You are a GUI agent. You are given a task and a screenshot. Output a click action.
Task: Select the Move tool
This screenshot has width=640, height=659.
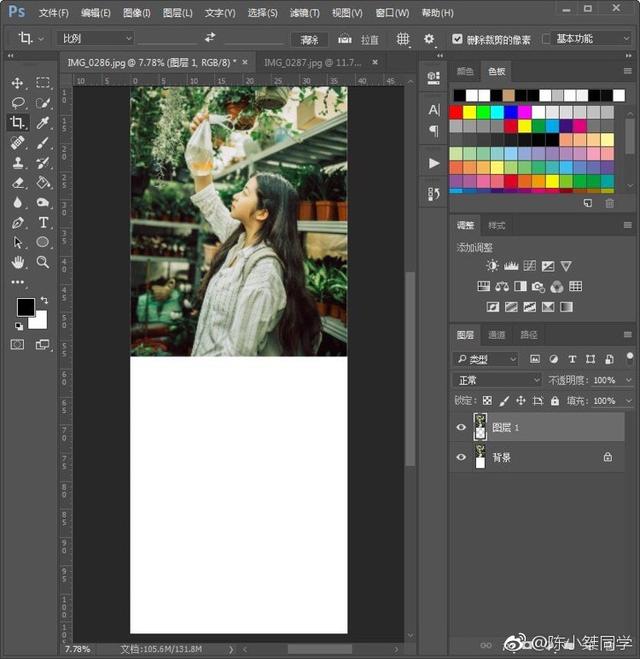(x=18, y=83)
